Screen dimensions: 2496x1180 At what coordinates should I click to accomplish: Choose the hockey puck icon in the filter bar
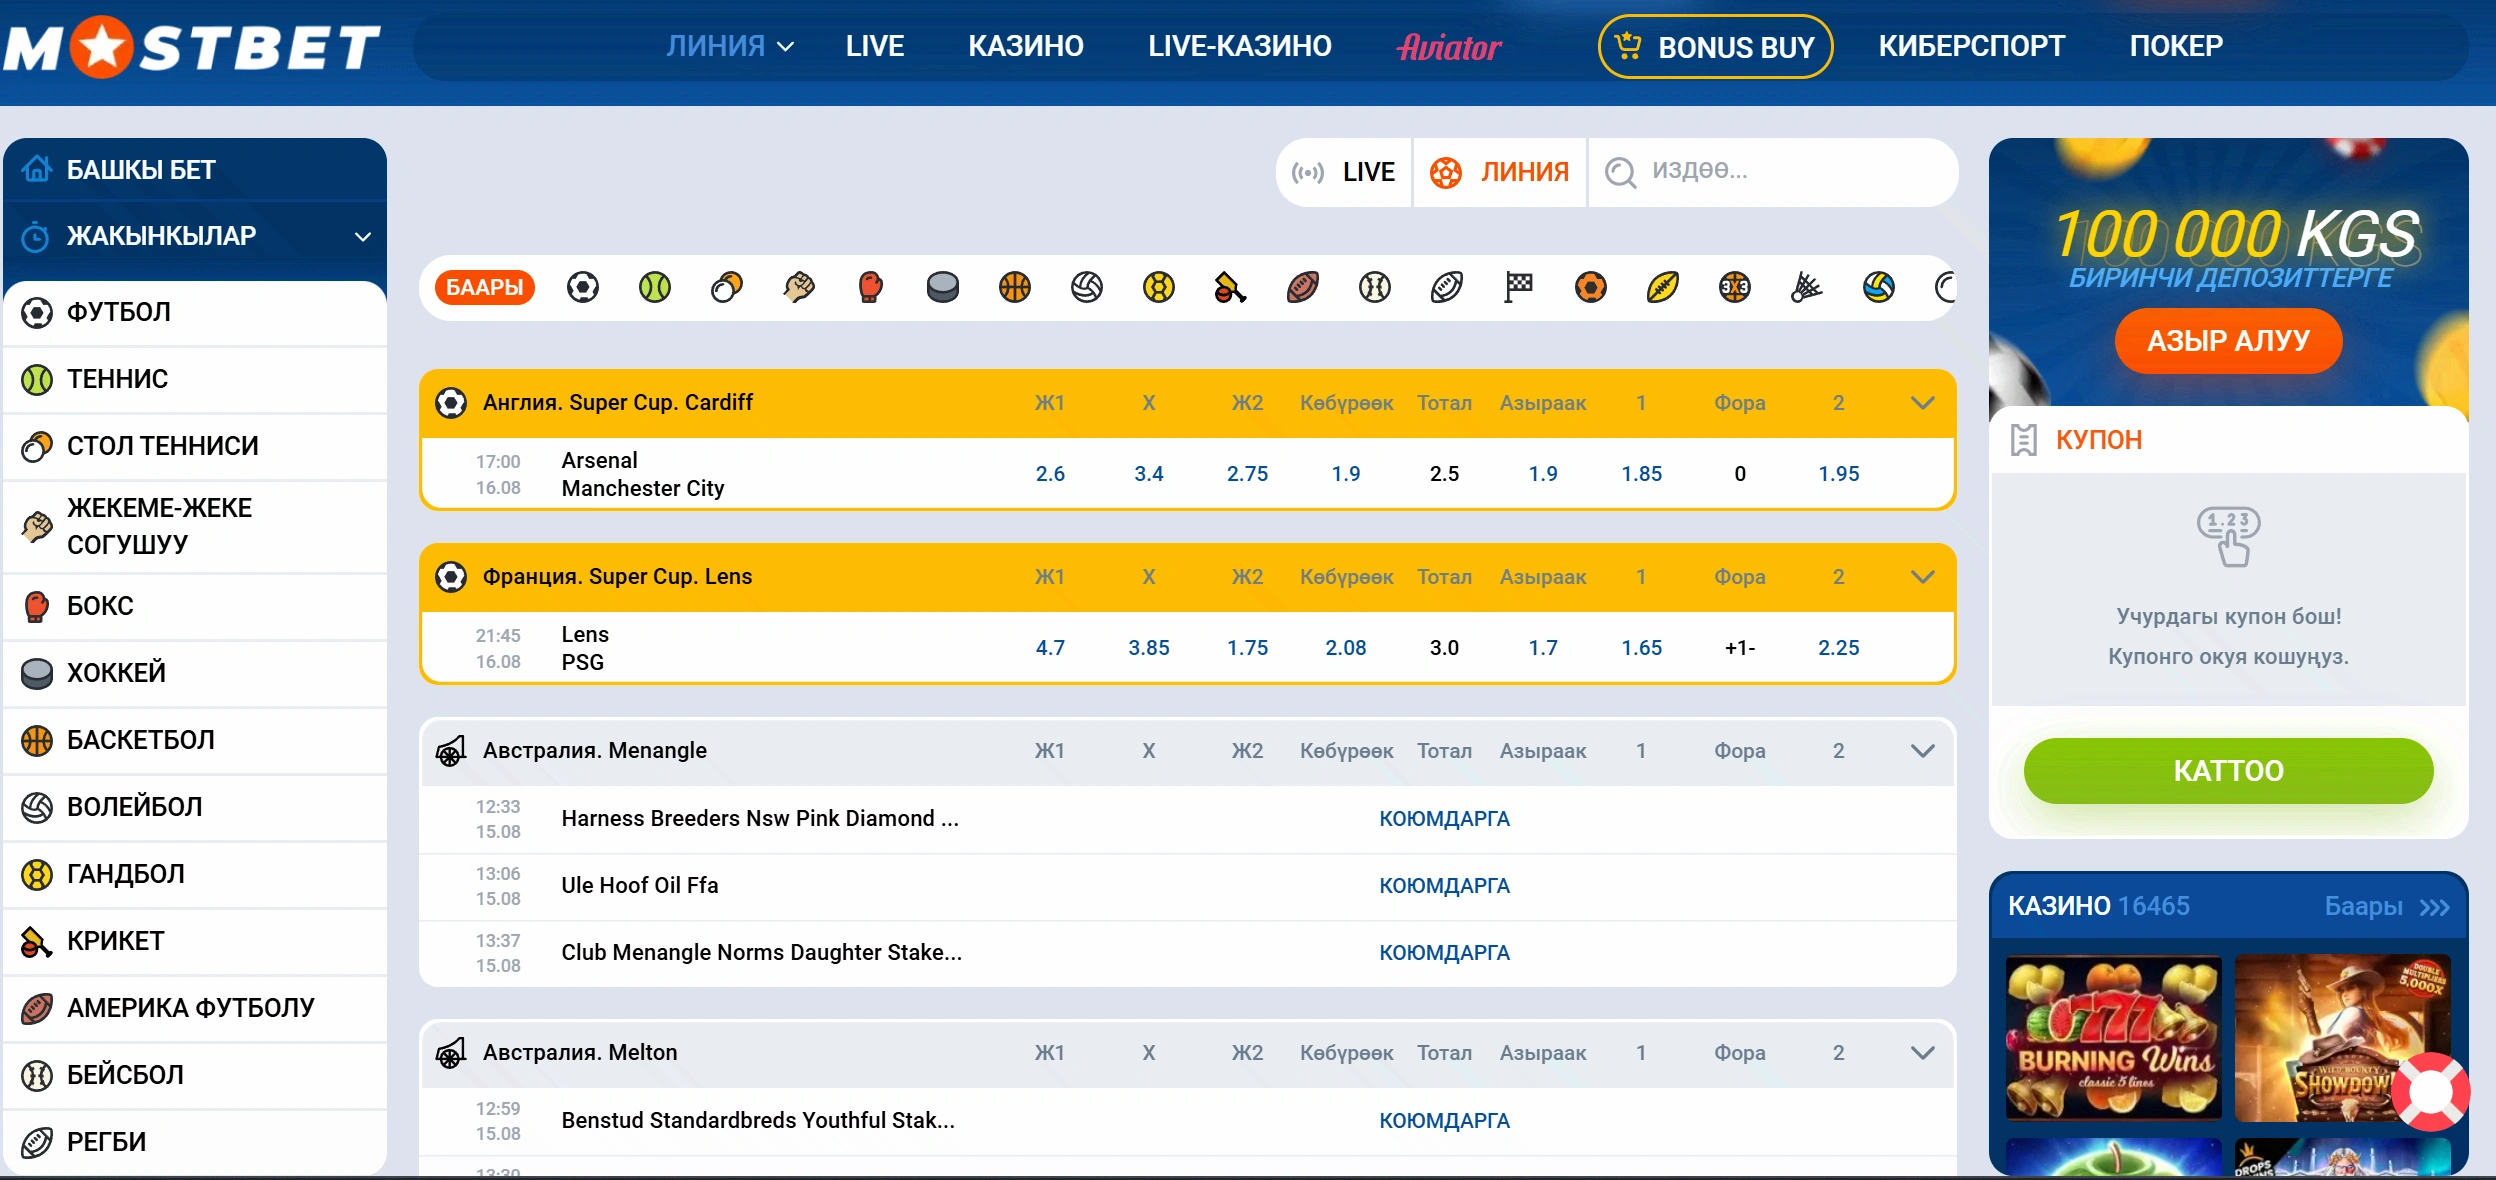click(x=943, y=288)
